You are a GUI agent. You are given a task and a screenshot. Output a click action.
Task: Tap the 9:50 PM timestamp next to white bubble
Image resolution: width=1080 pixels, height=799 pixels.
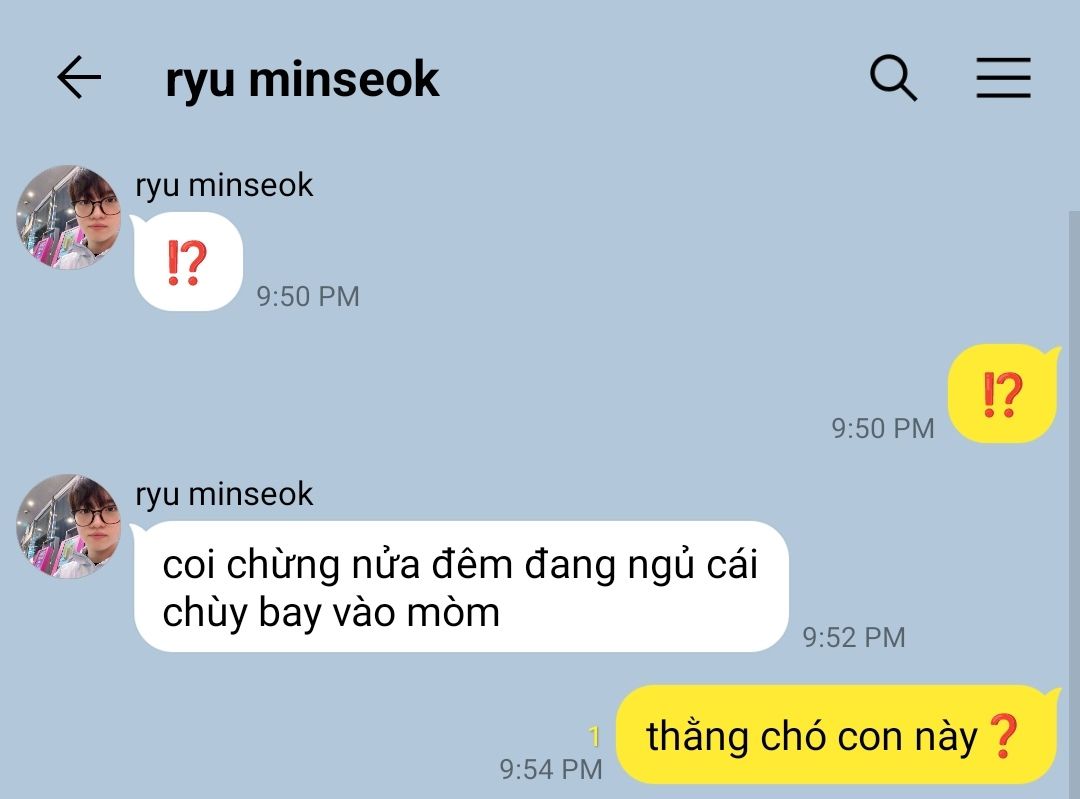pos(308,296)
